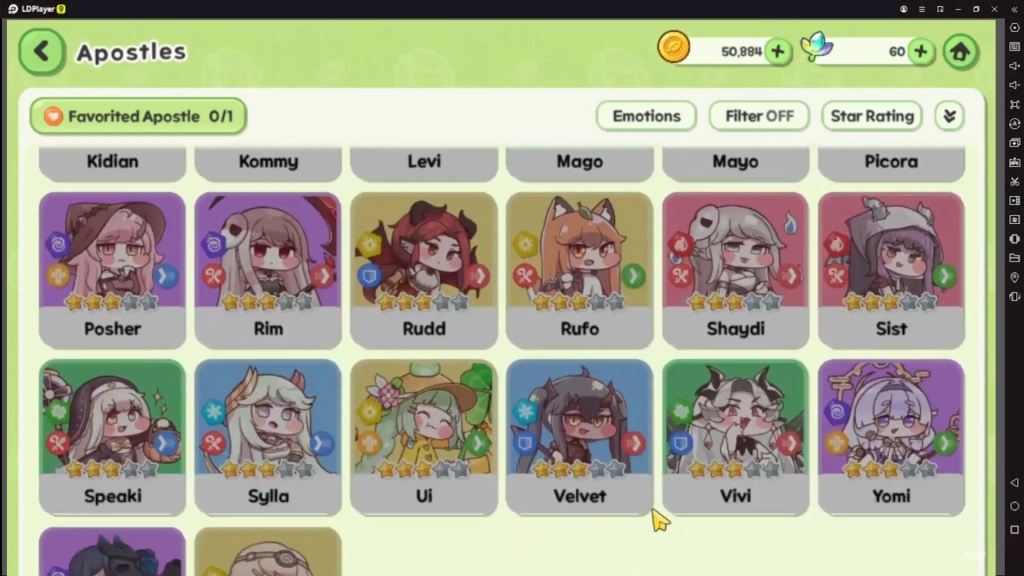Click the gold coin currency icon
This screenshot has width=1024, height=576.
coord(673,47)
